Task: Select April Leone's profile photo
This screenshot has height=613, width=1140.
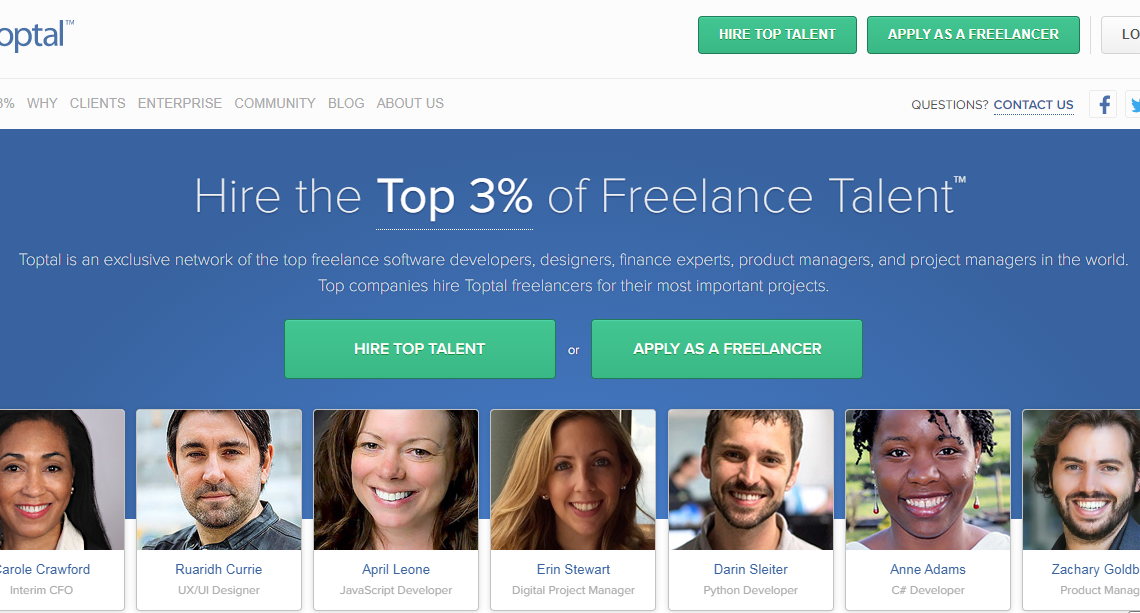Action: (396, 479)
